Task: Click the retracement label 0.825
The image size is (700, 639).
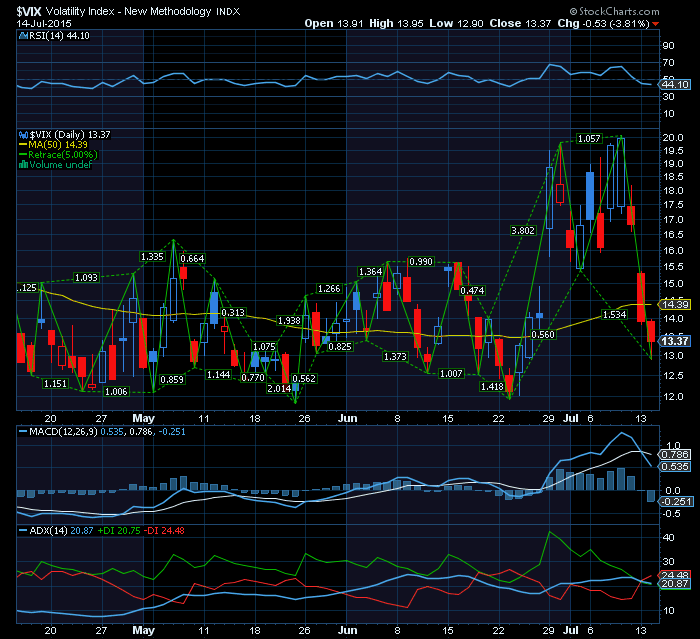Action: [340, 347]
